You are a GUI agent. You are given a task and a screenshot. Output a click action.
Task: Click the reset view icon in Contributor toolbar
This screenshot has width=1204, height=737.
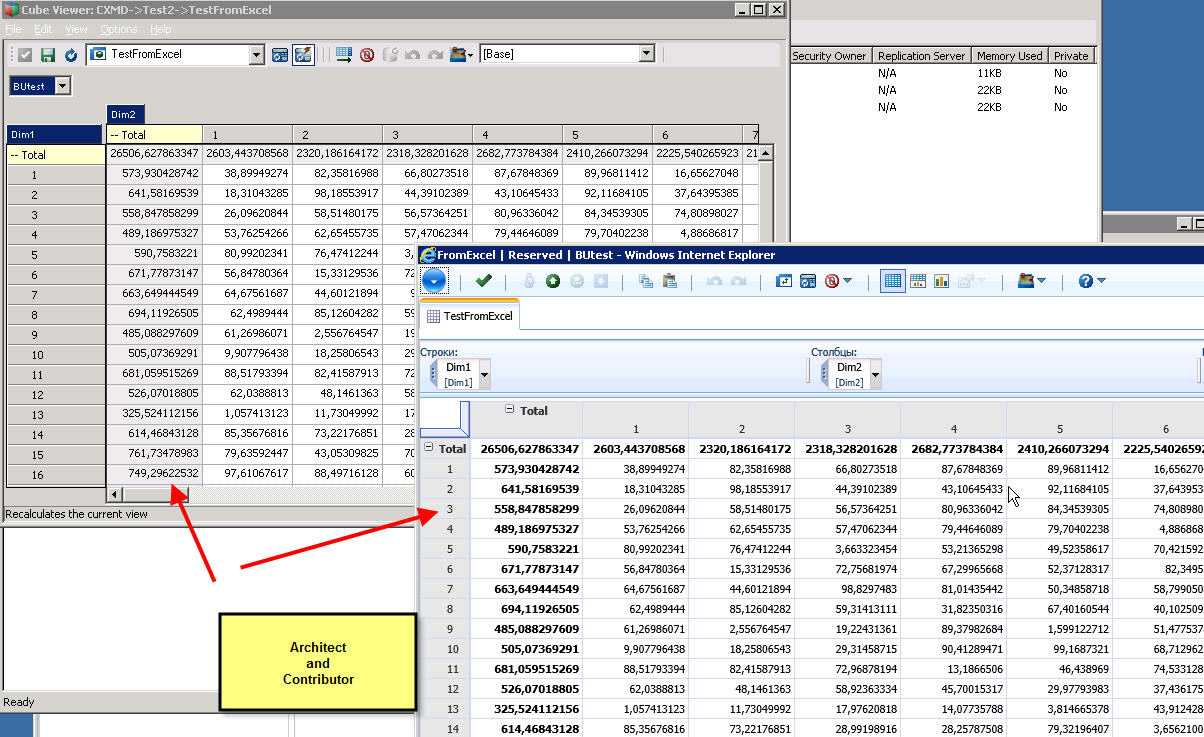pyautogui.click(x=784, y=282)
